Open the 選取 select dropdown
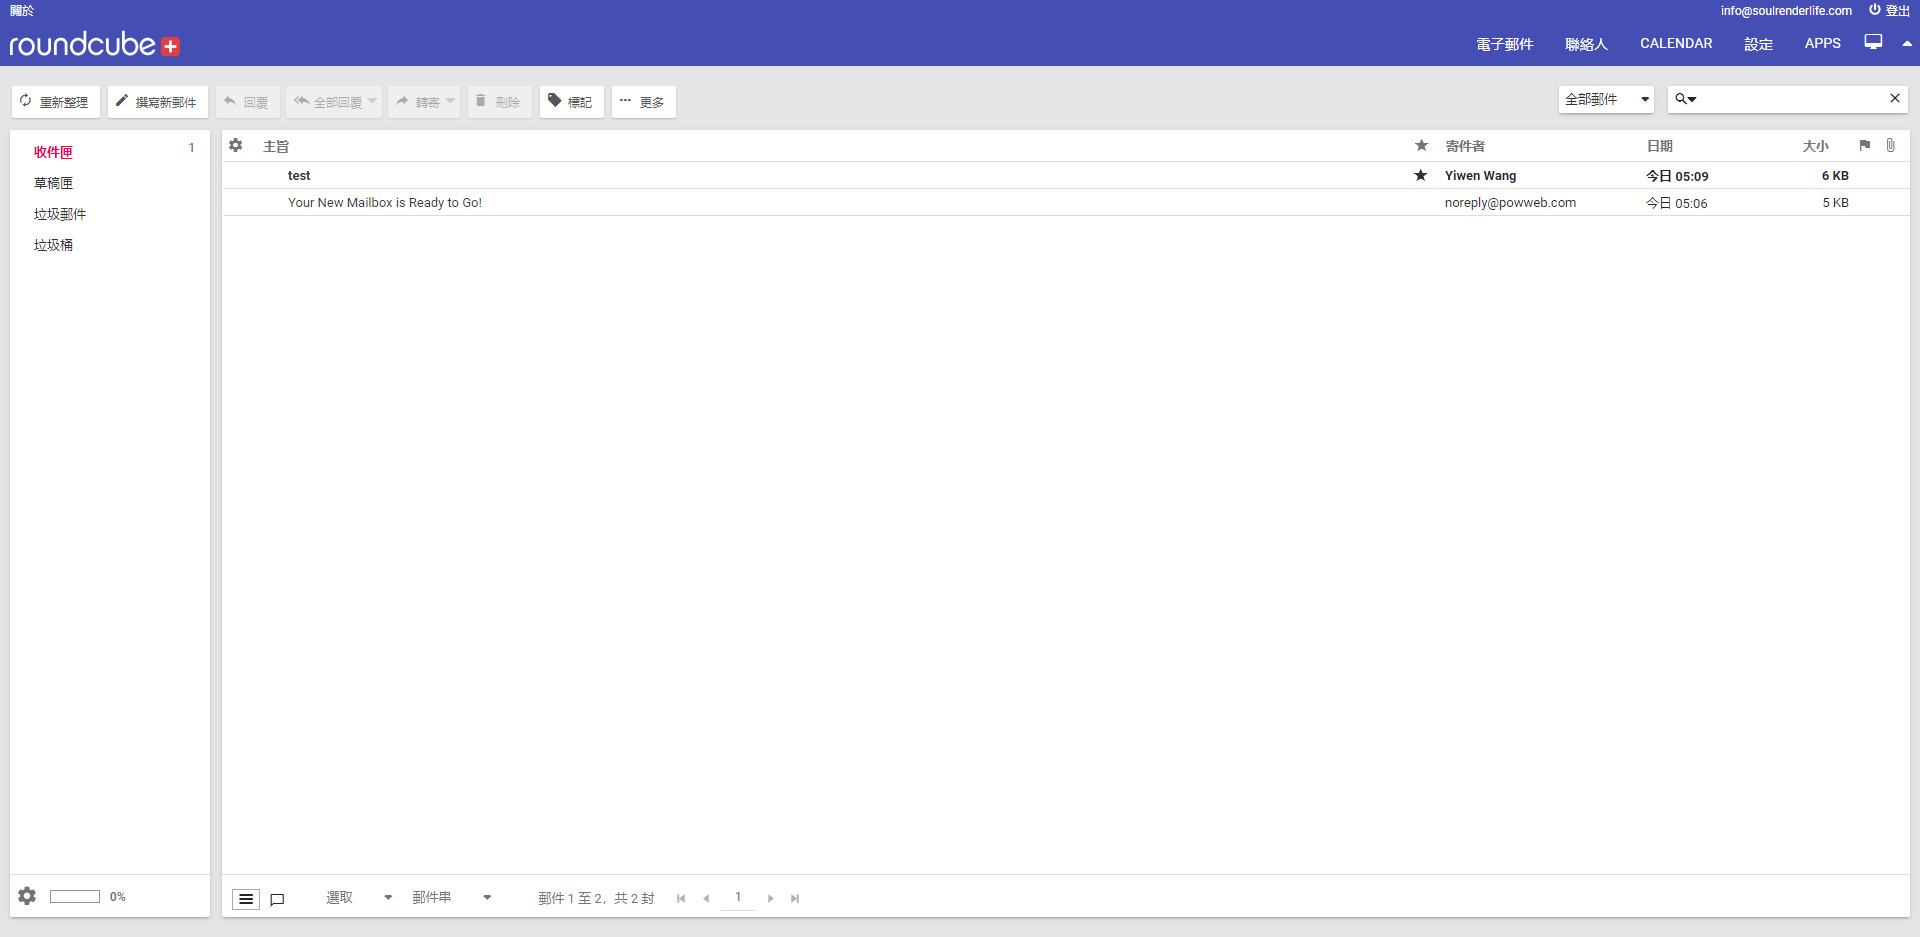1920x937 pixels. coord(358,898)
